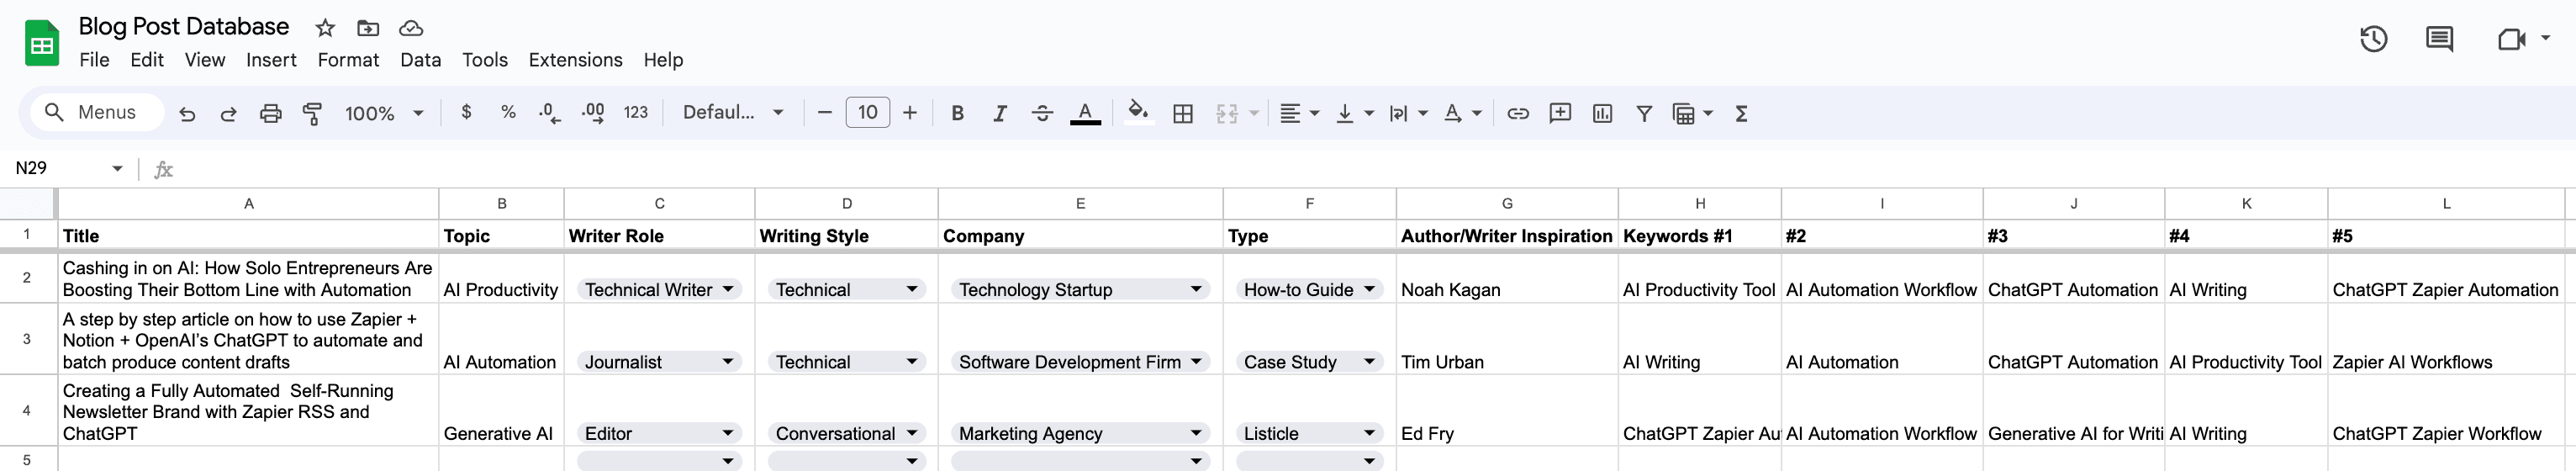Open the Google Sheets home icon

click(x=42, y=43)
